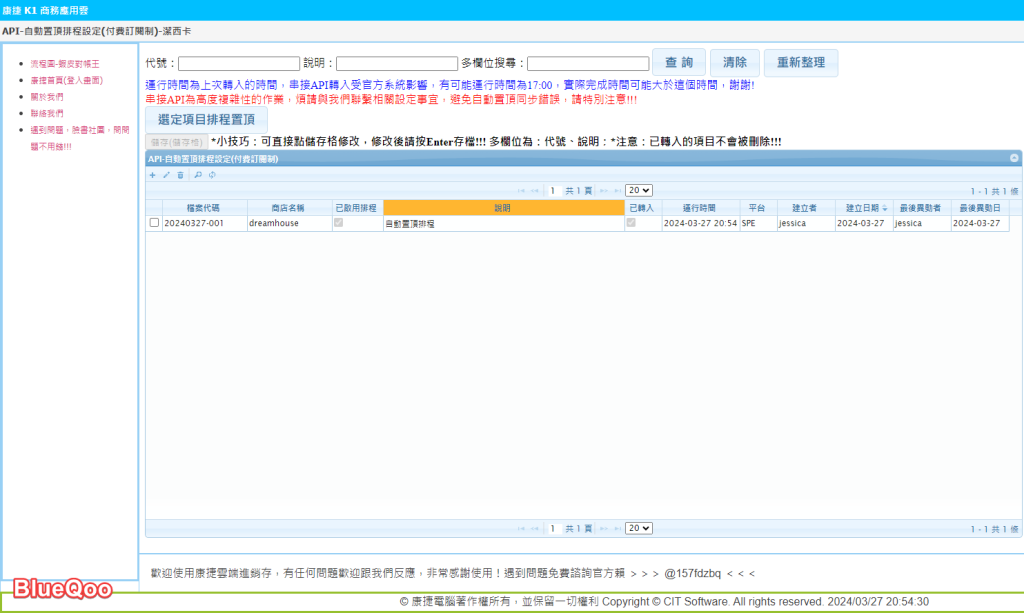The height and width of the screenshot is (613, 1024).
Task: Click the 選定項目排程置頂 button
Action: pos(206,119)
